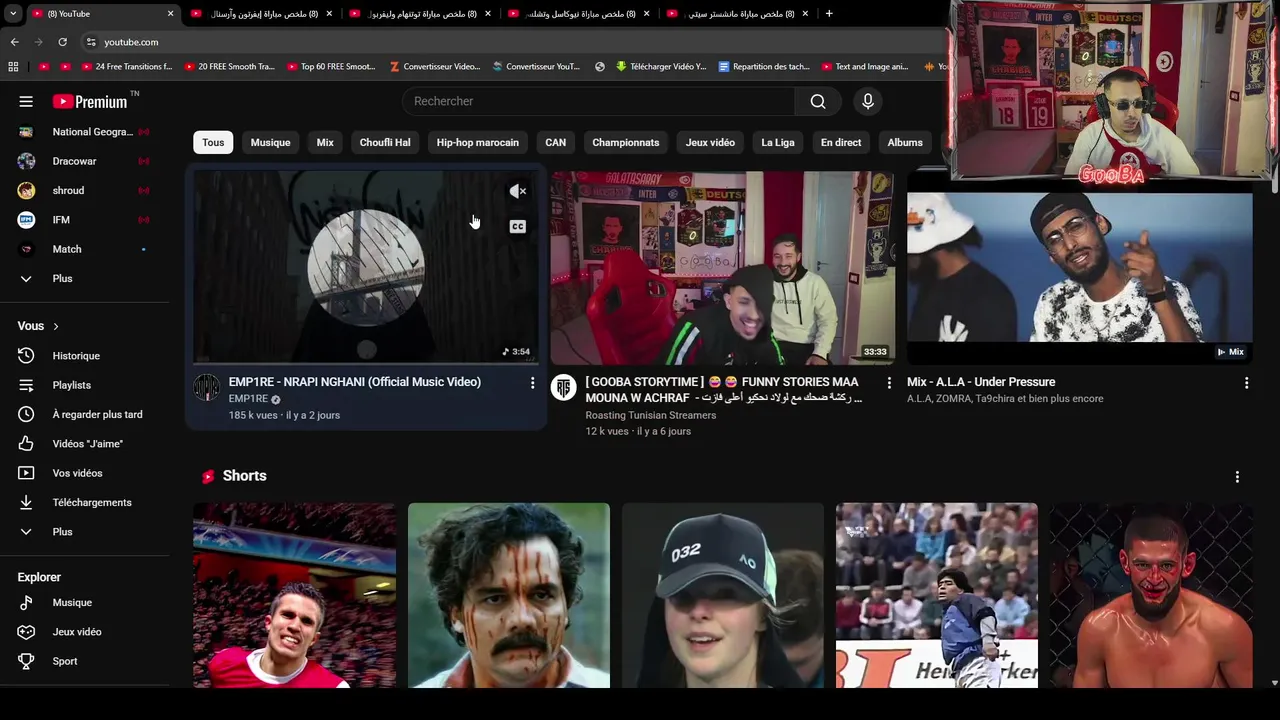
Task: Select the En direct filter chip
Action: click(x=840, y=142)
